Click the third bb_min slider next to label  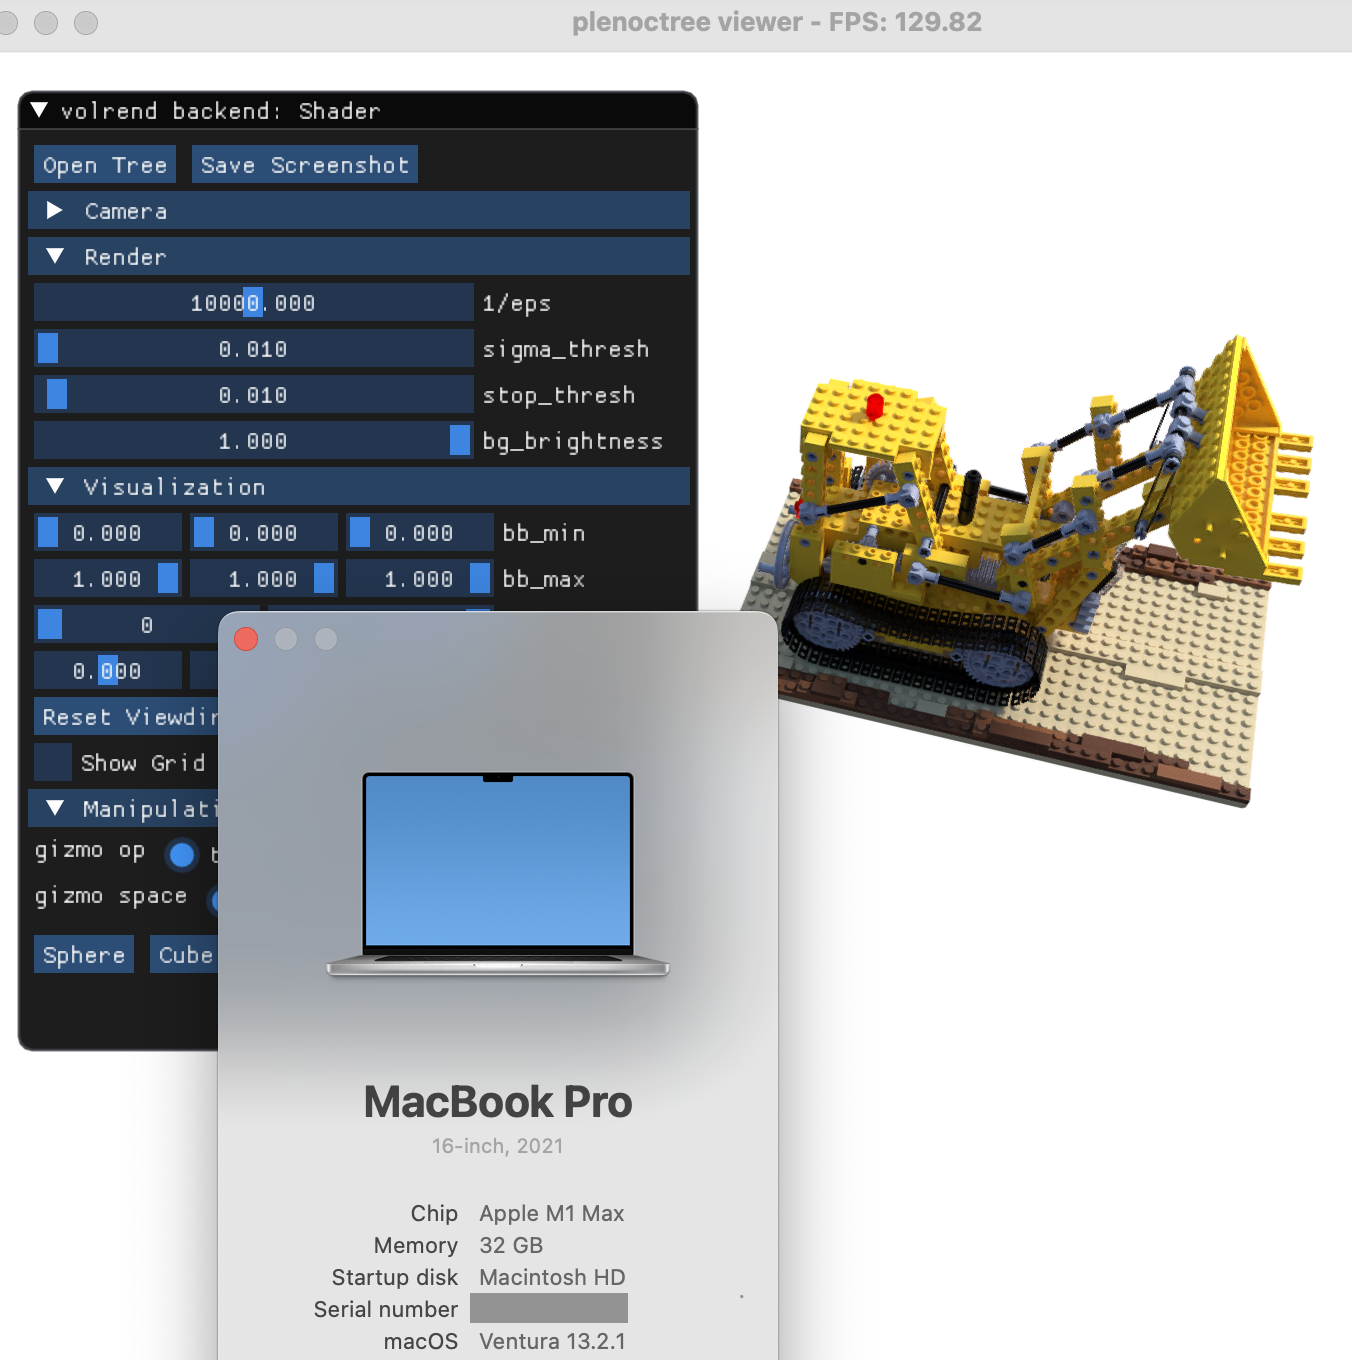pos(420,533)
